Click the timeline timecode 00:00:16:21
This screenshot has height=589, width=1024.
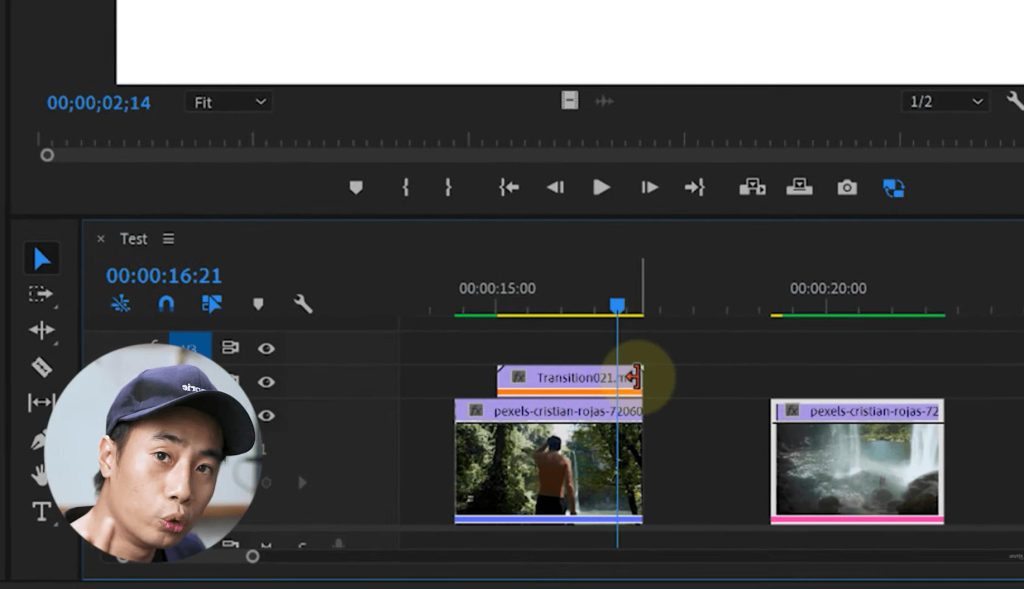[164, 276]
